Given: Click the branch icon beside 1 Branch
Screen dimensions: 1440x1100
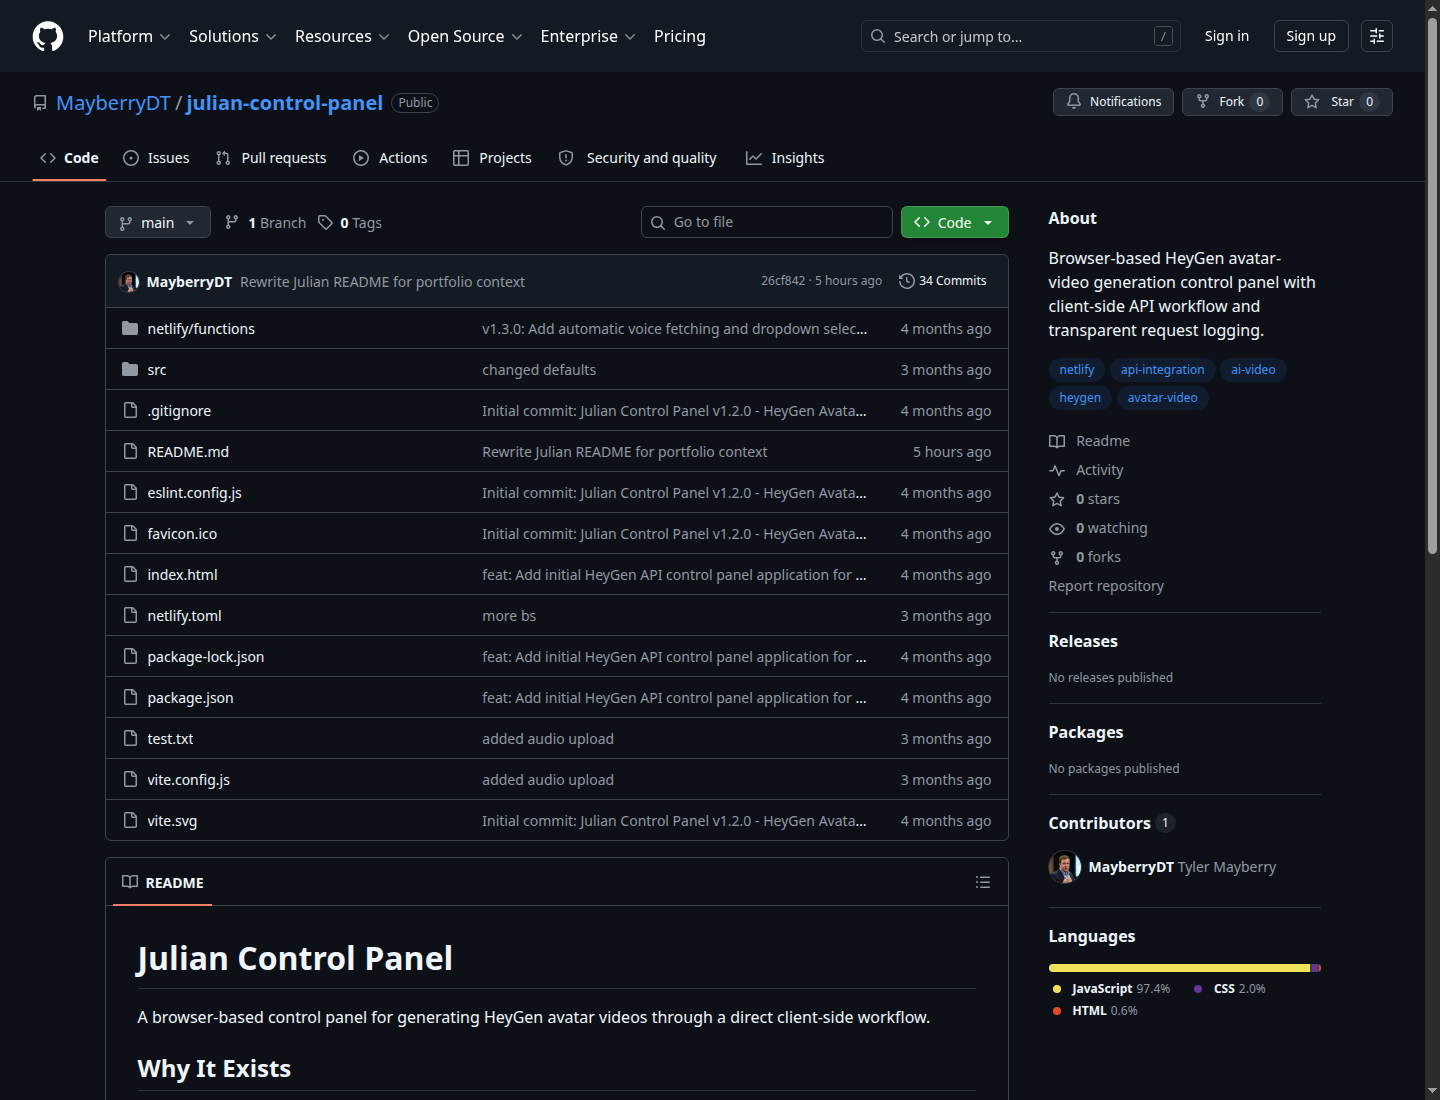Looking at the screenshot, I should click(232, 222).
